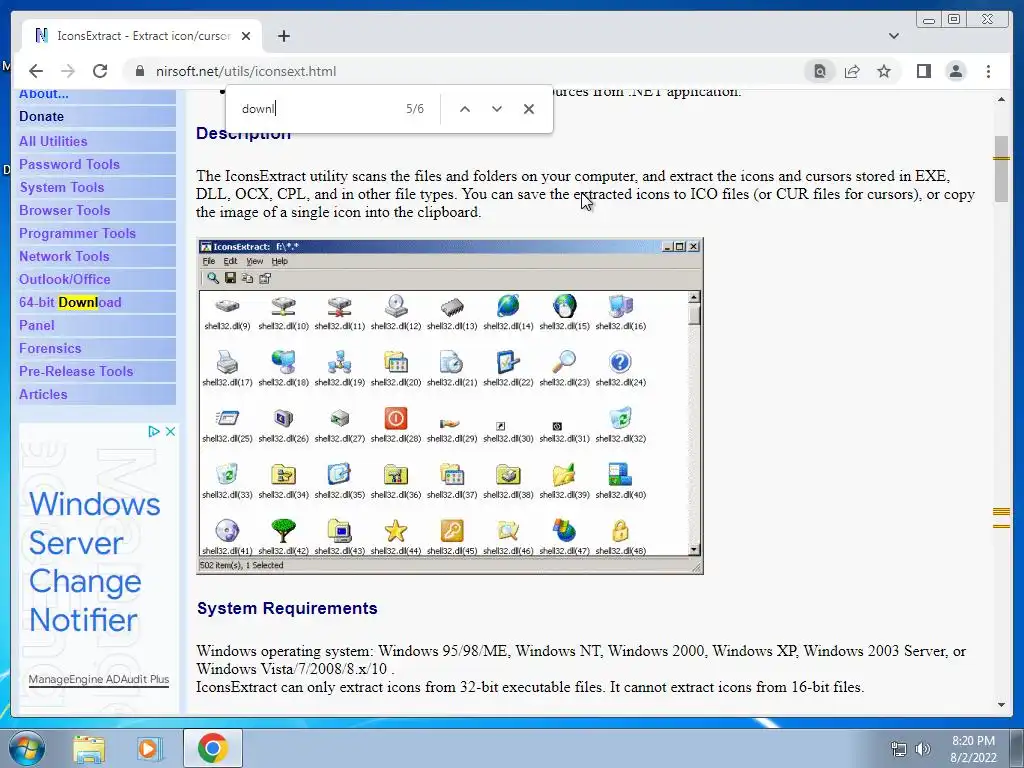
Task: Click the padlock site info icon
Action: pyautogui.click(x=139, y=71)
